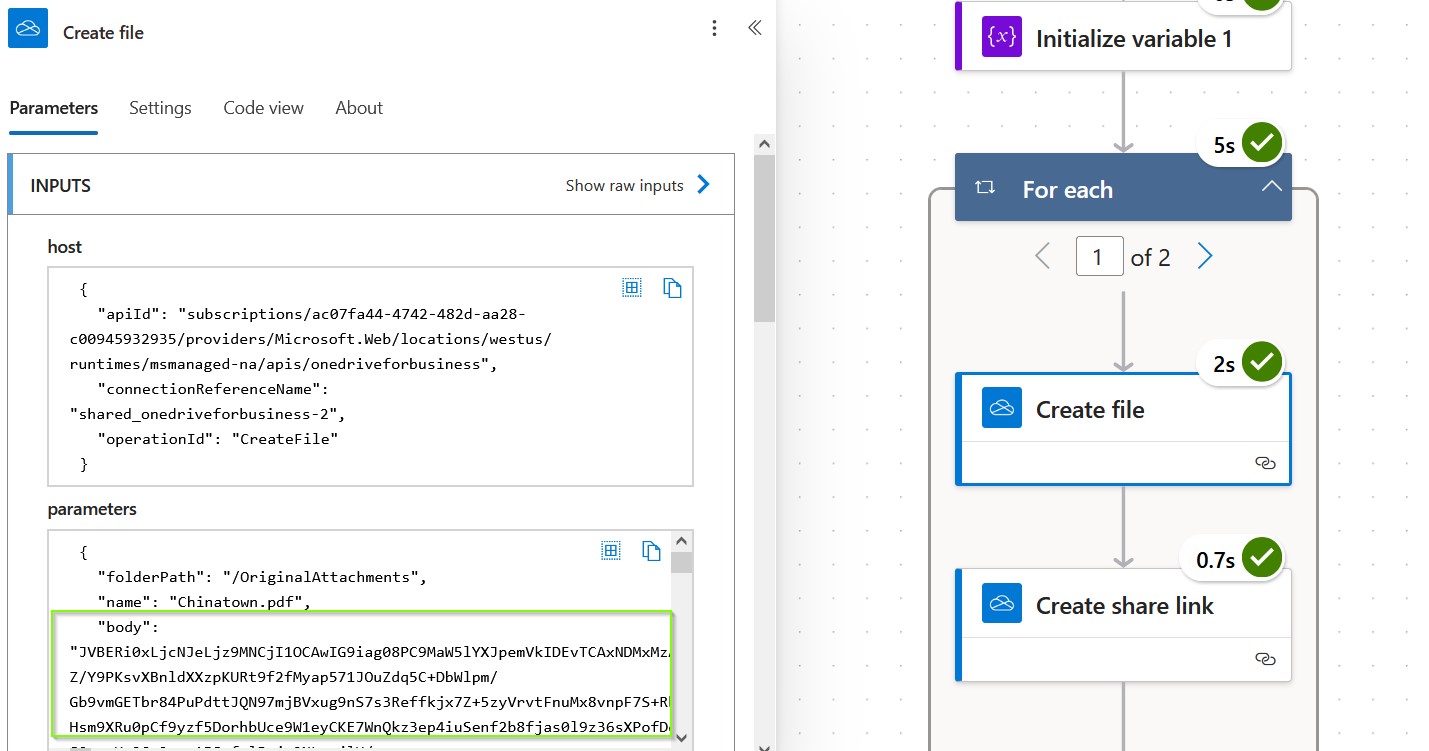Click the INPUTS section heading
Screen dimensions: 1429x751
(60, 185)
